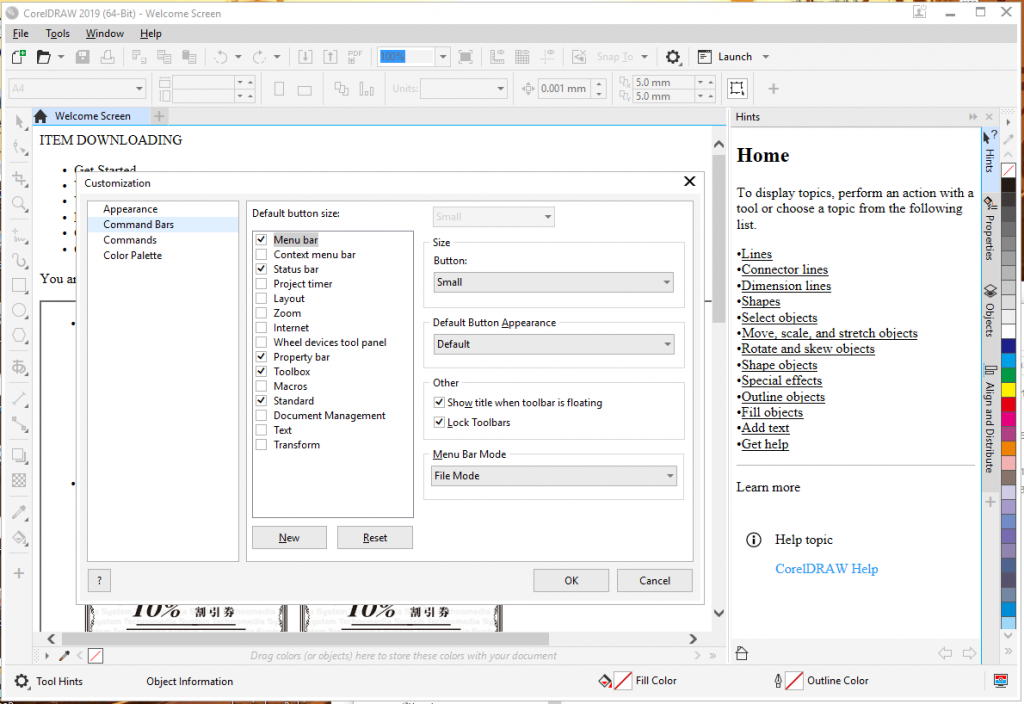Click the Undo arrow icon
Screen dimensions: 1024x704
221,57
